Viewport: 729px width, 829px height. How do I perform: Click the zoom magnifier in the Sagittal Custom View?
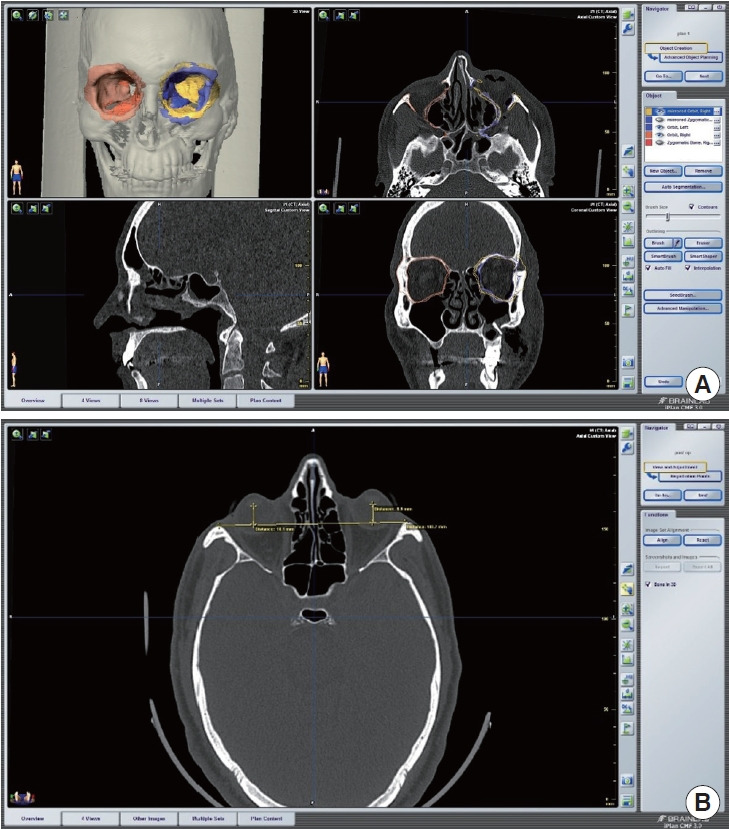[x=18, y=209]
